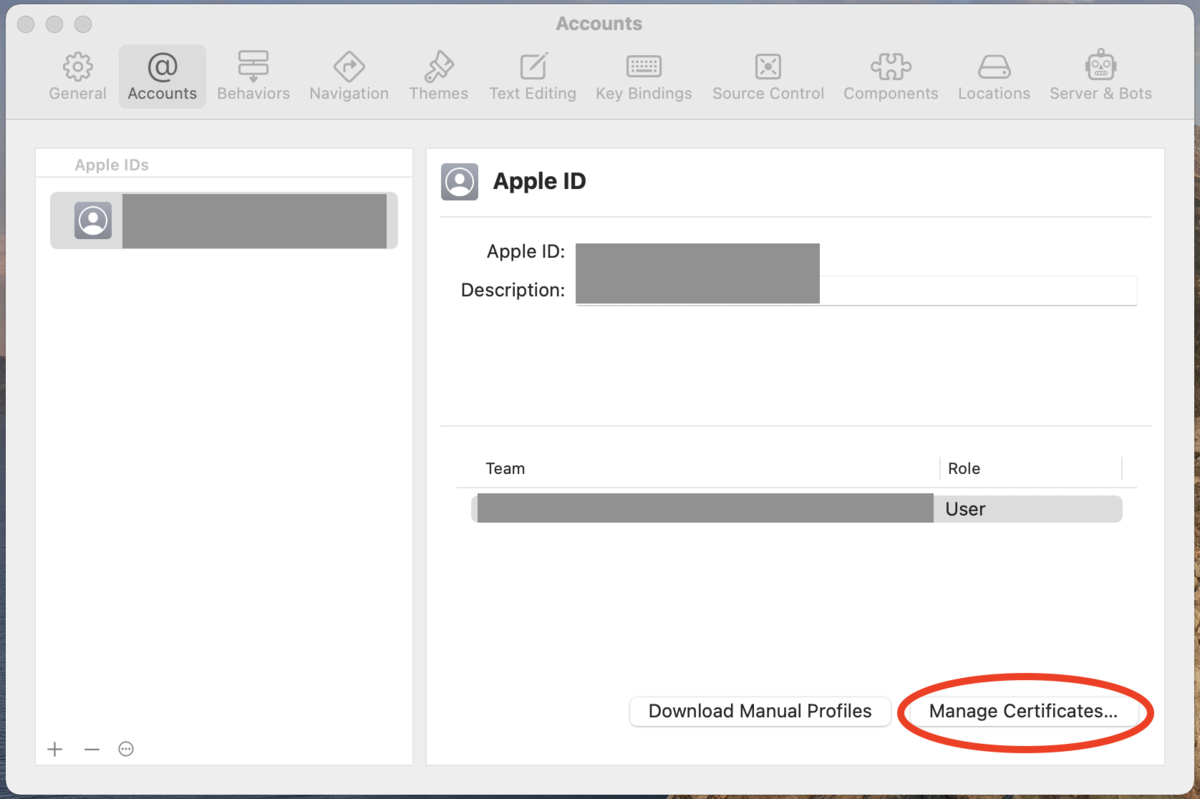This screenshot has height=799, width=1200.
Task: Open Source Control preferences
Action: [x=768, y=77]
